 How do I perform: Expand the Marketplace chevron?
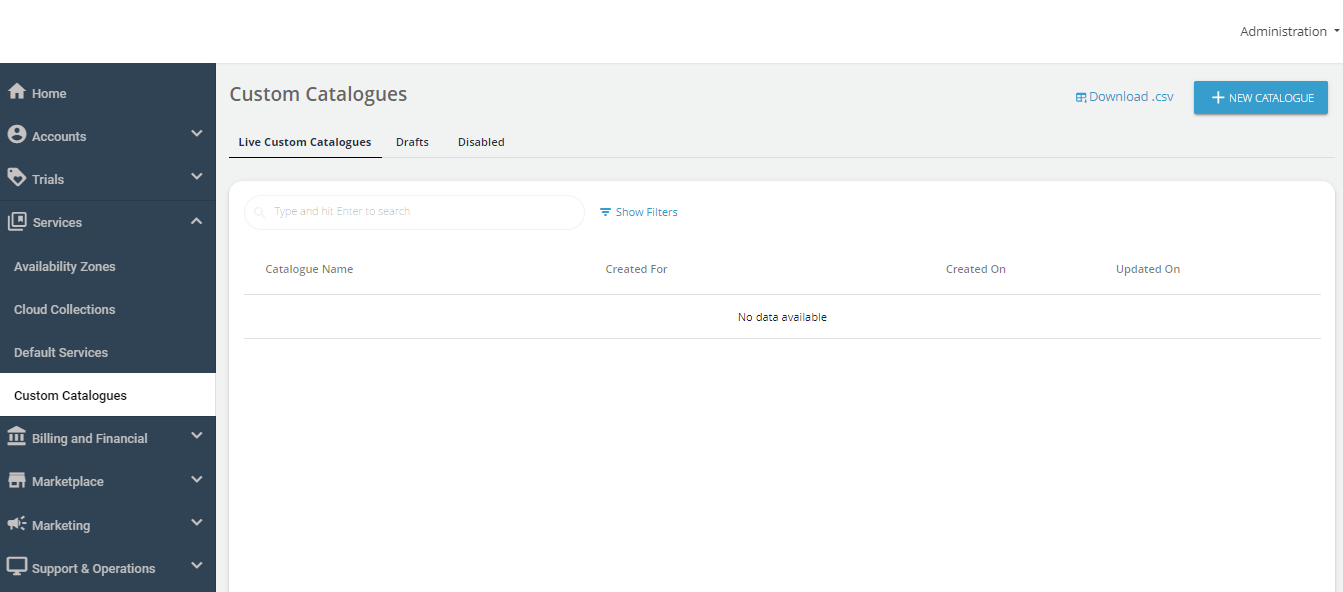tap(196, 479)
